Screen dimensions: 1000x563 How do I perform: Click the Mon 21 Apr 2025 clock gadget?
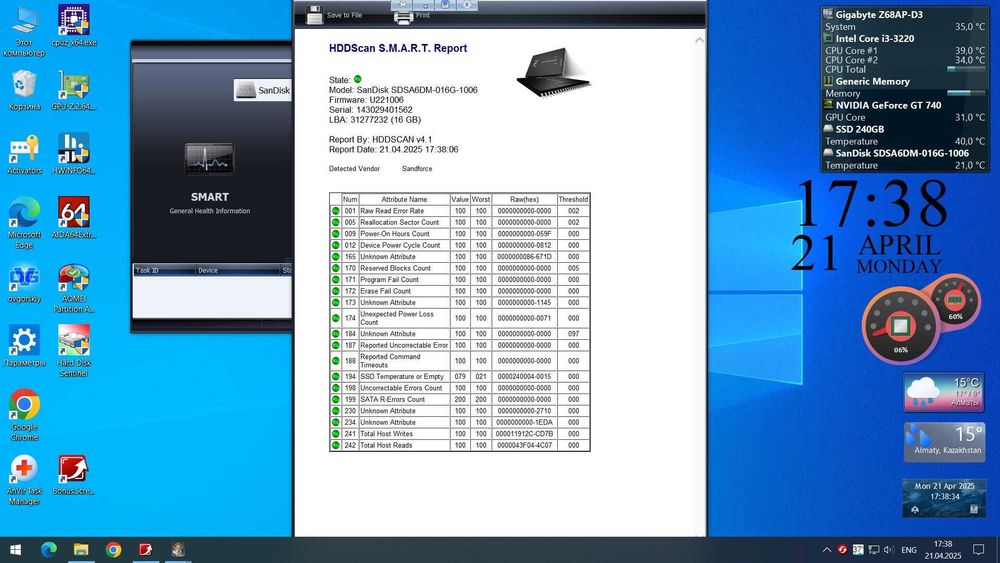pos(944,497)
